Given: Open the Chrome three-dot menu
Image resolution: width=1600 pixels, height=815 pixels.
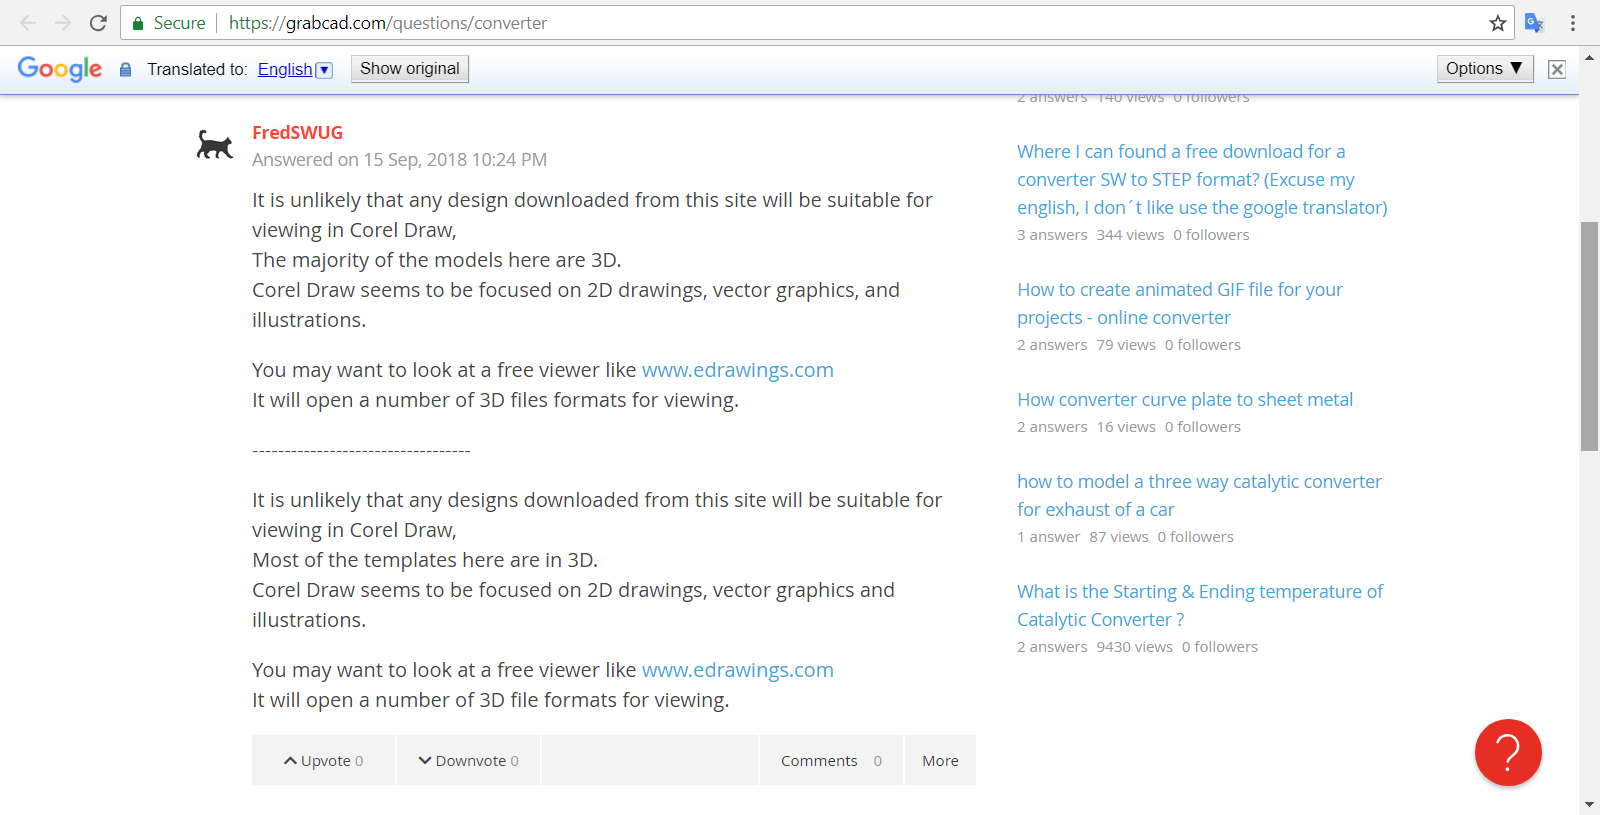Looking at the screenshot, I should pos(1573,23).
